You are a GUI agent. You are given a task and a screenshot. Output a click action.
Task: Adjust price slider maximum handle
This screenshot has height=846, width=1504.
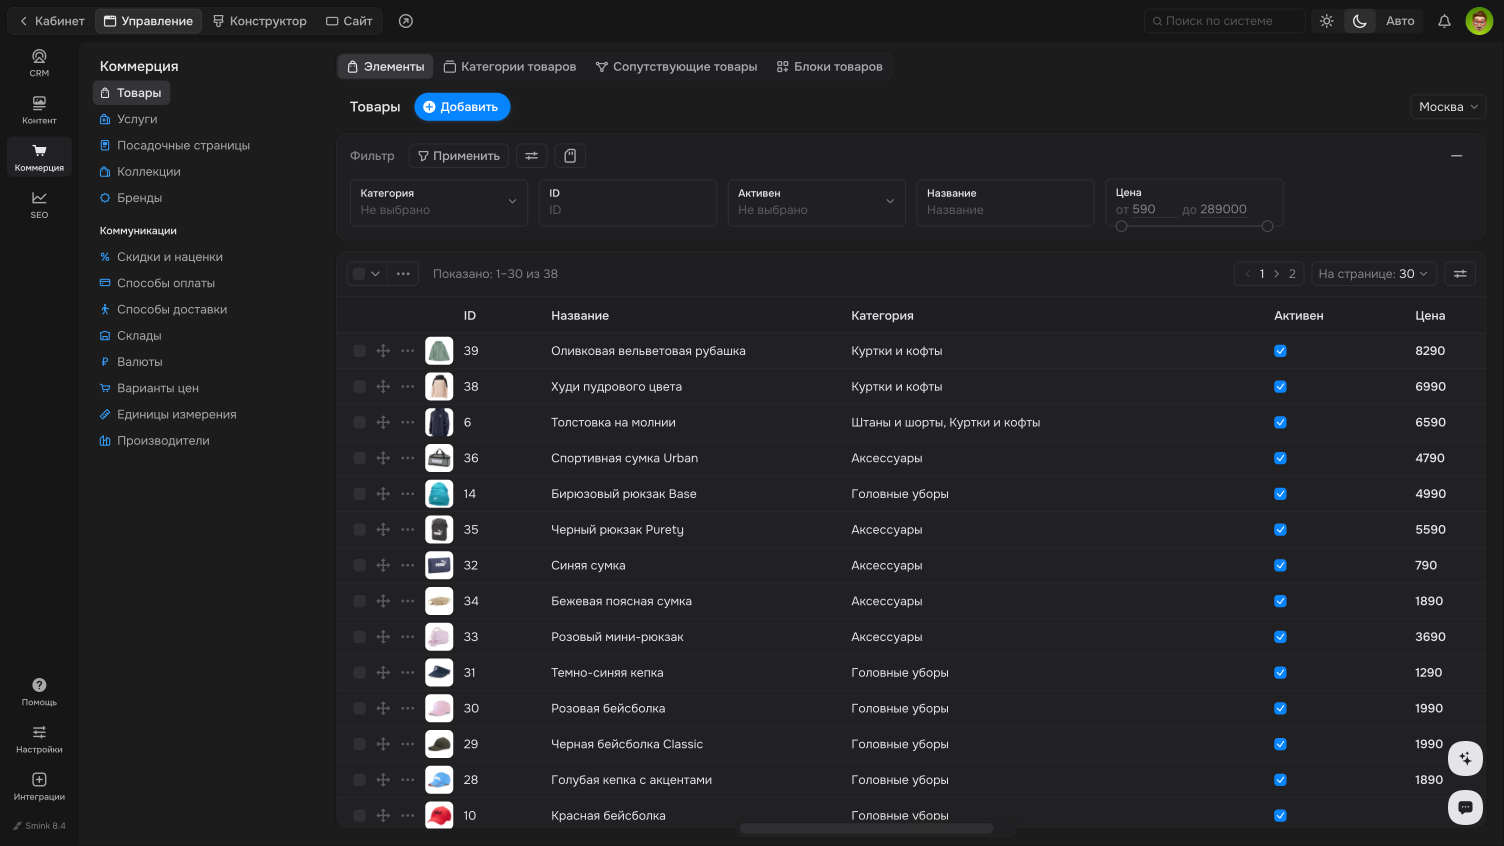(x=1267, y=226)
